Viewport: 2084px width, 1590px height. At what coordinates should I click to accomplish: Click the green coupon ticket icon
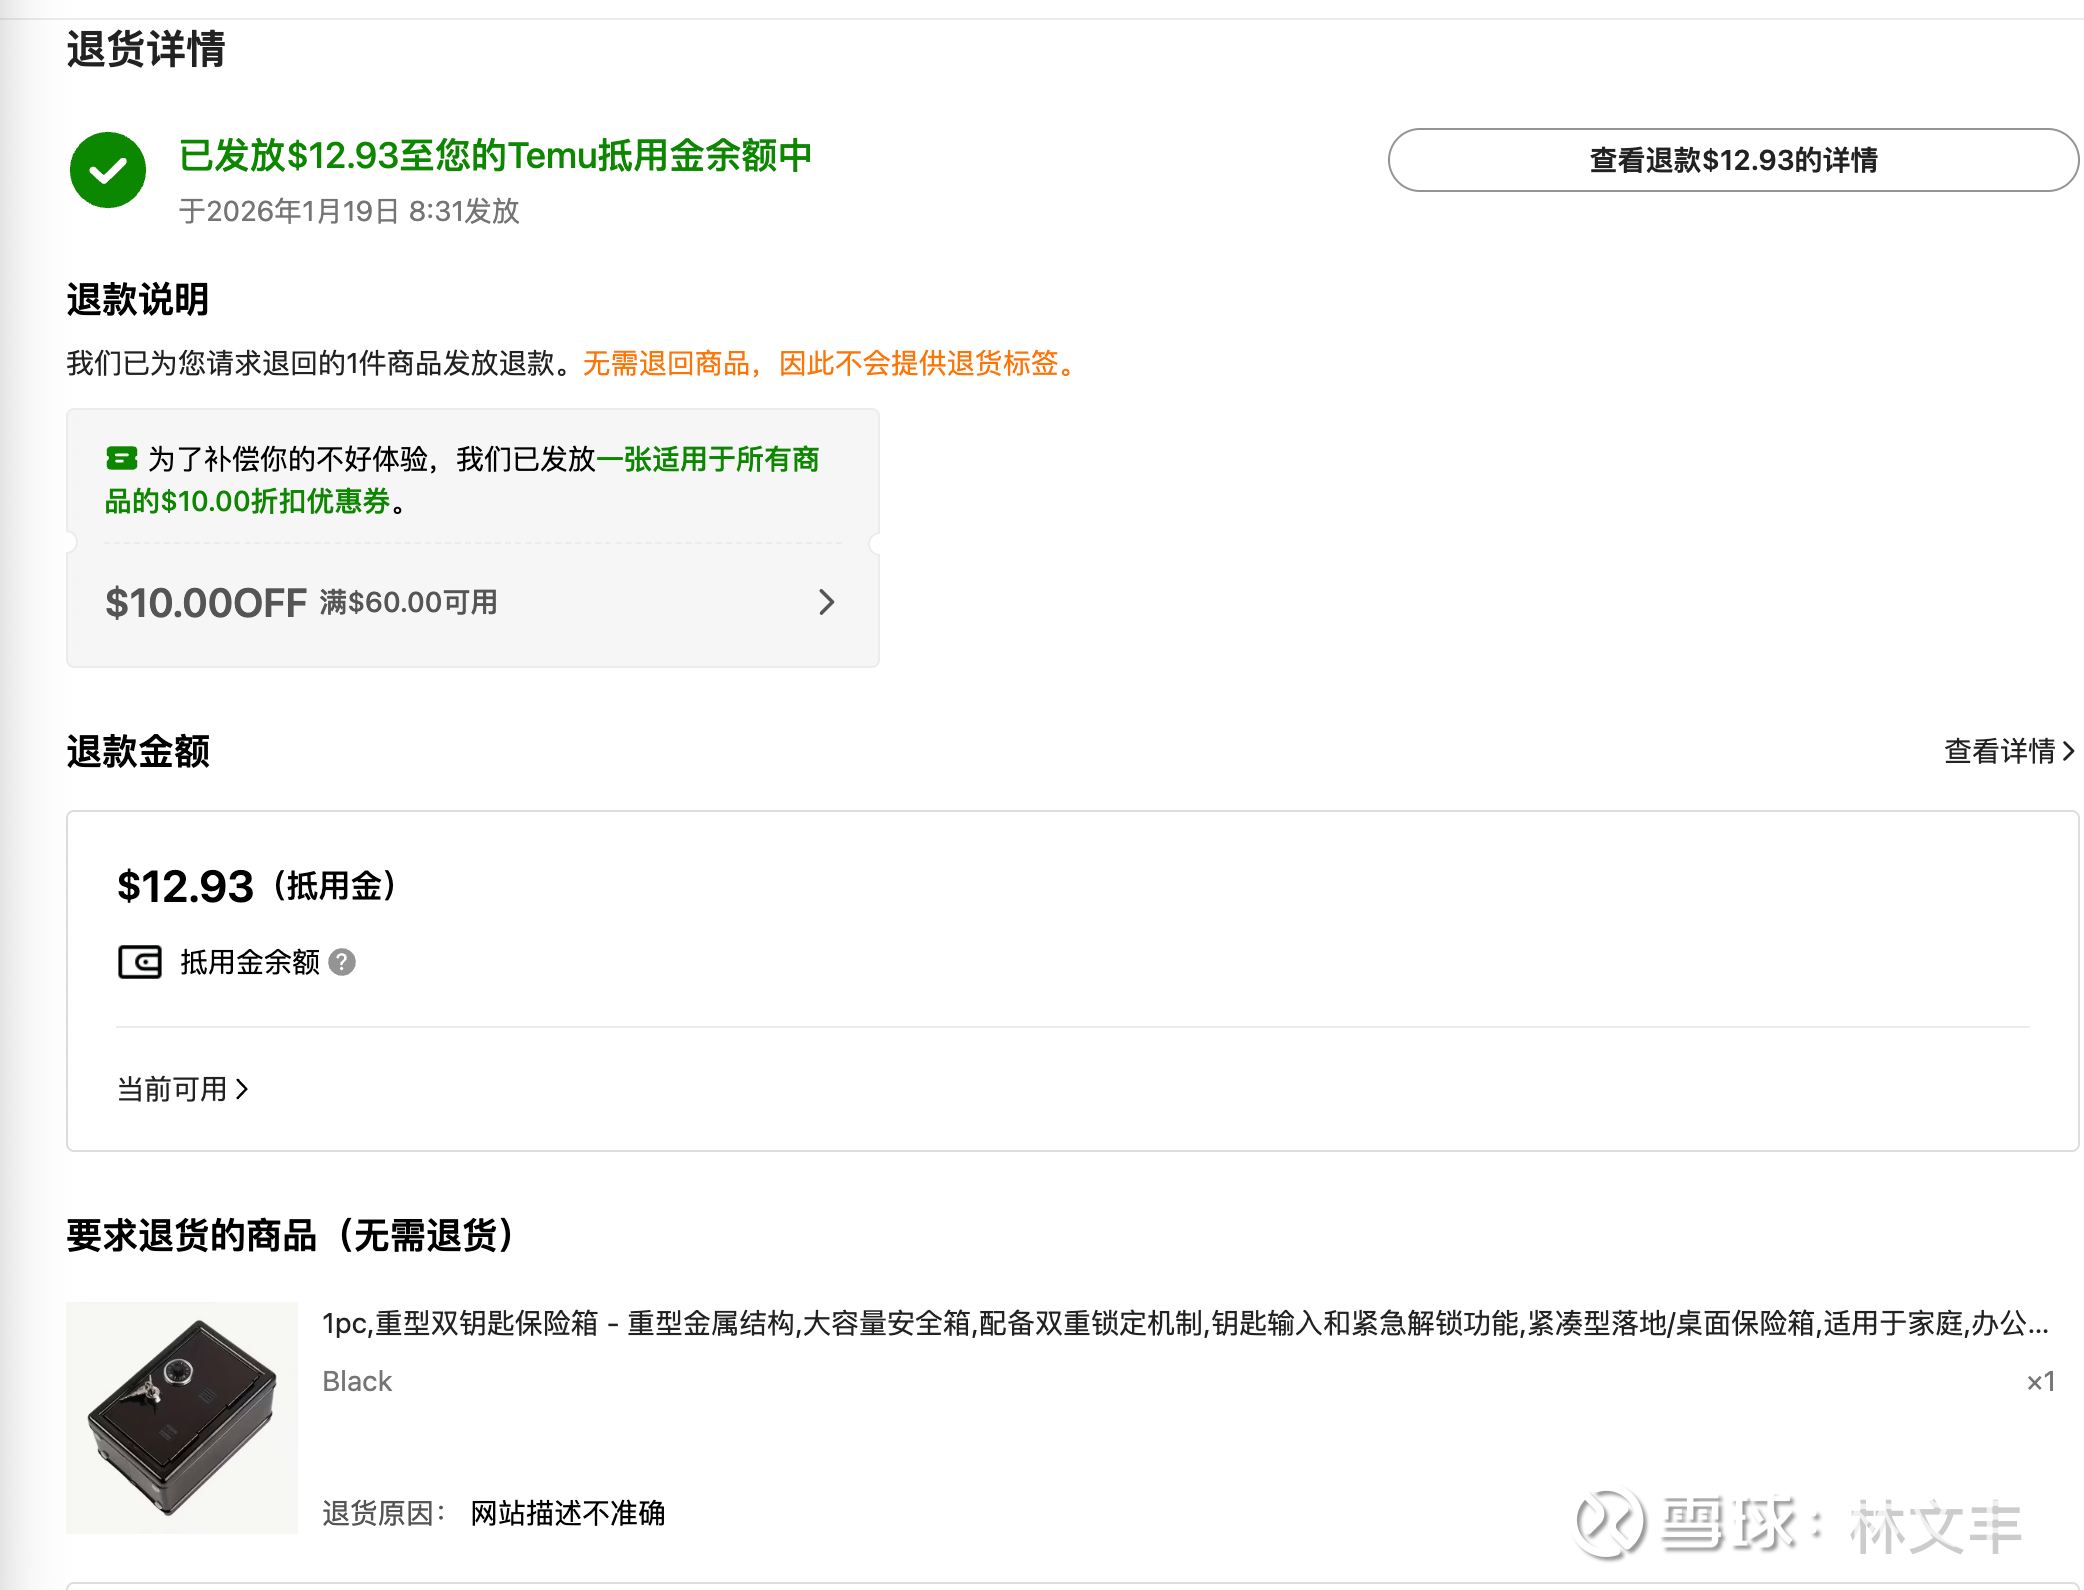coord(121,459)
